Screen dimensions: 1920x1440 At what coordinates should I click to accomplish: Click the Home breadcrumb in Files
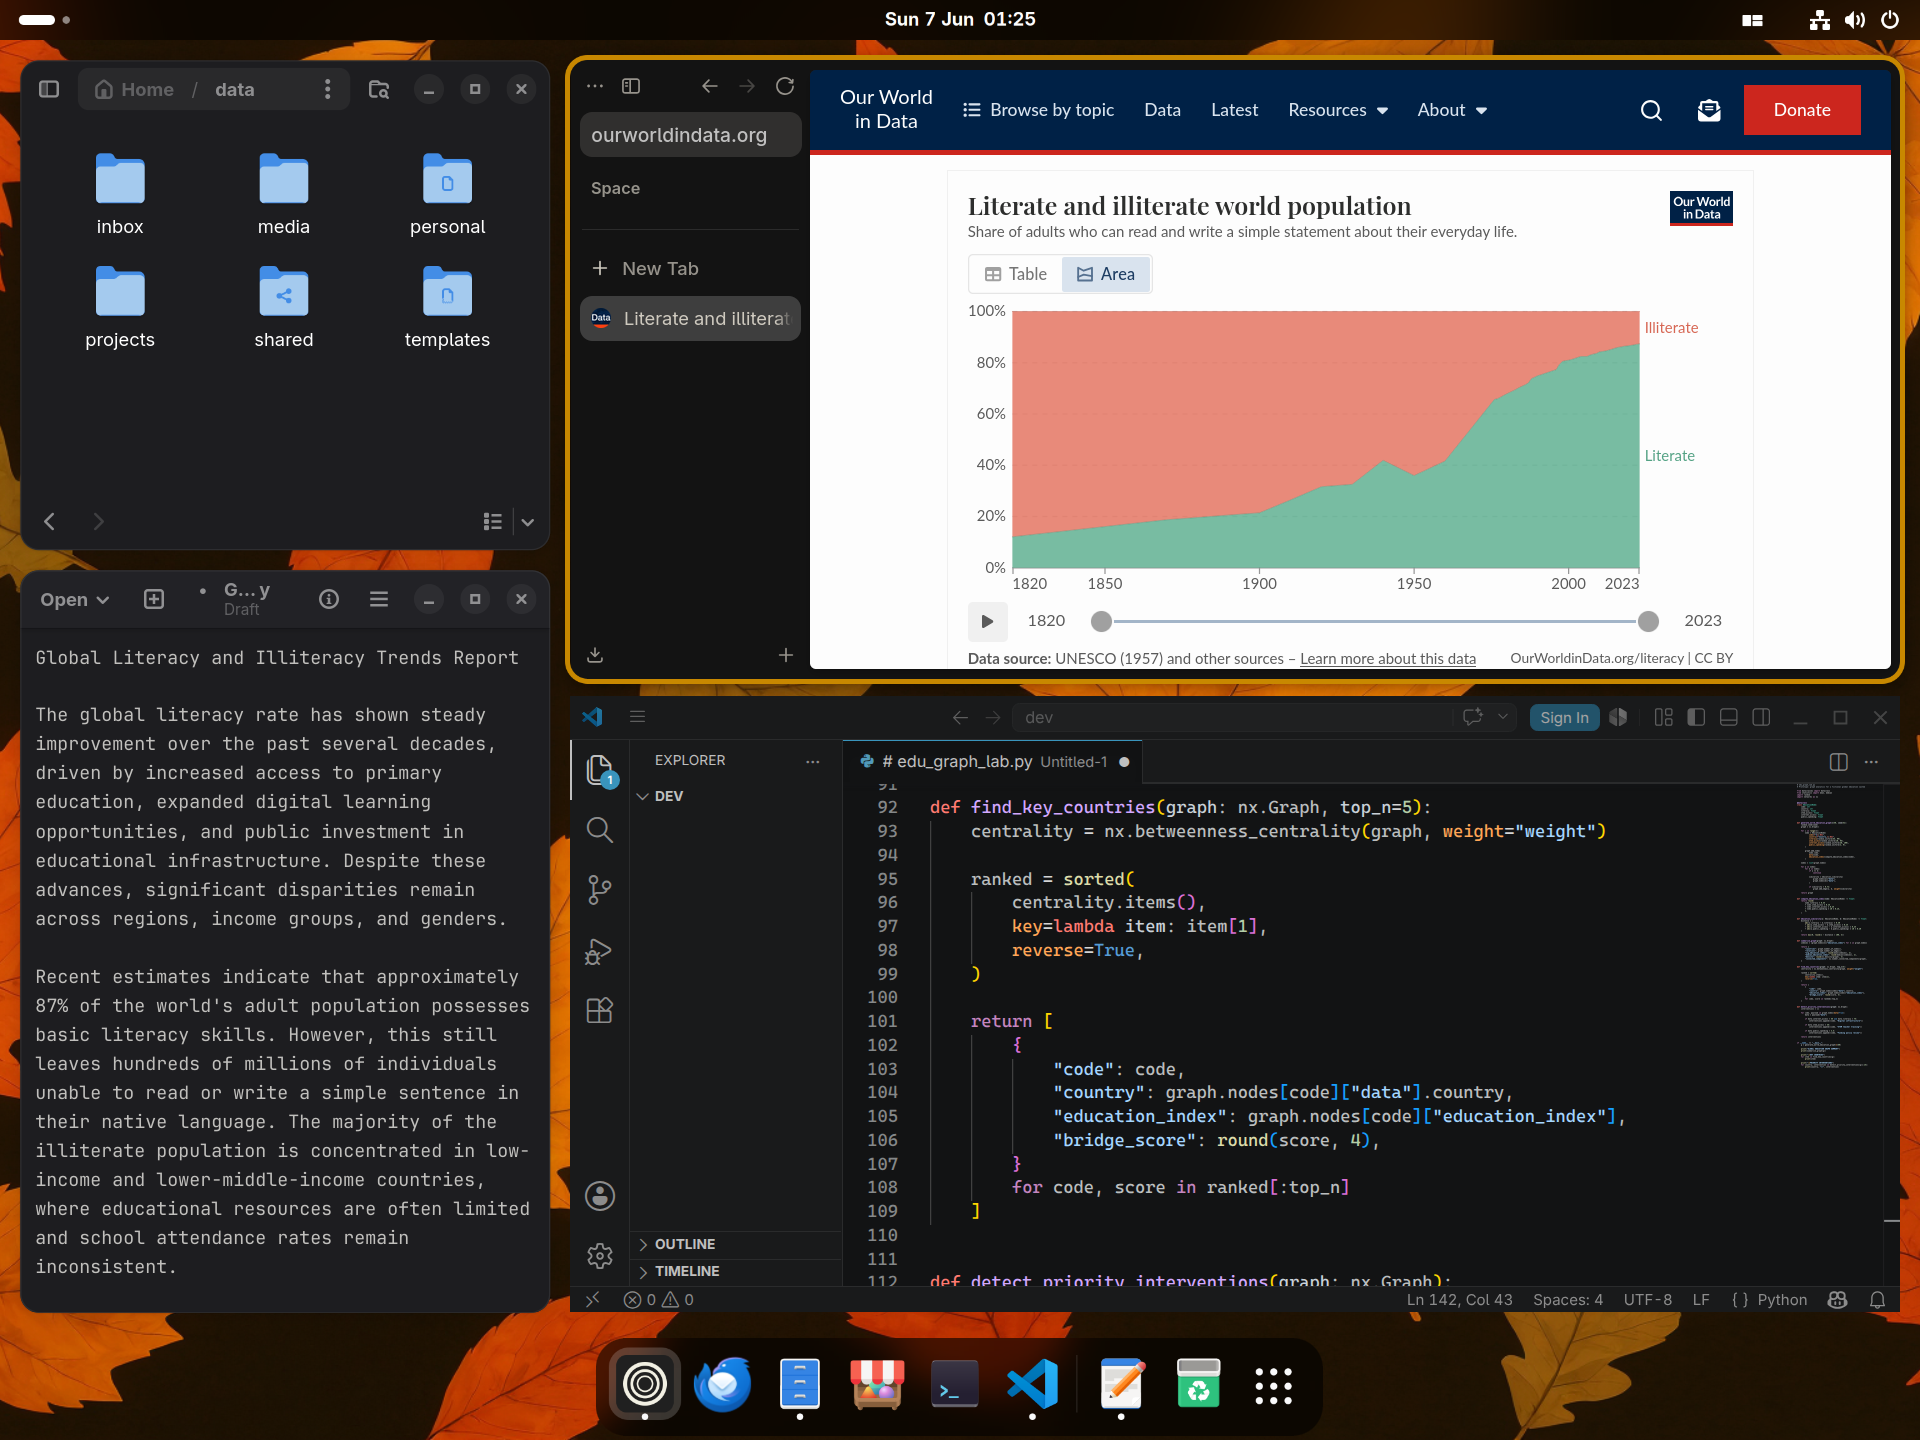click(135, 89)
